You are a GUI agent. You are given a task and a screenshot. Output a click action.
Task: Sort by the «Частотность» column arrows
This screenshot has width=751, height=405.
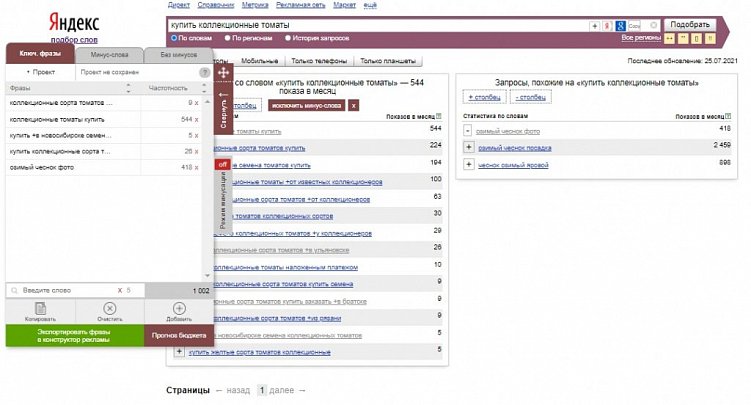coord(204,88)
